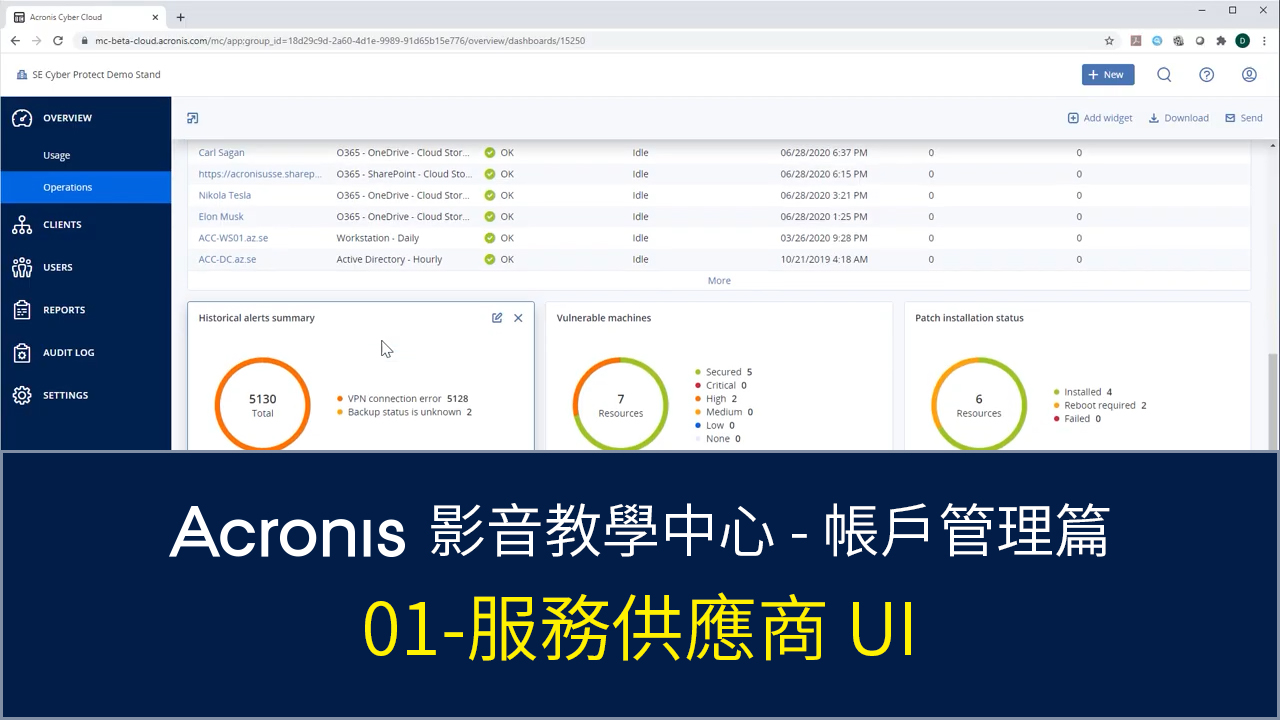Click Workstation - Daily plan cell

click(378, 238)
